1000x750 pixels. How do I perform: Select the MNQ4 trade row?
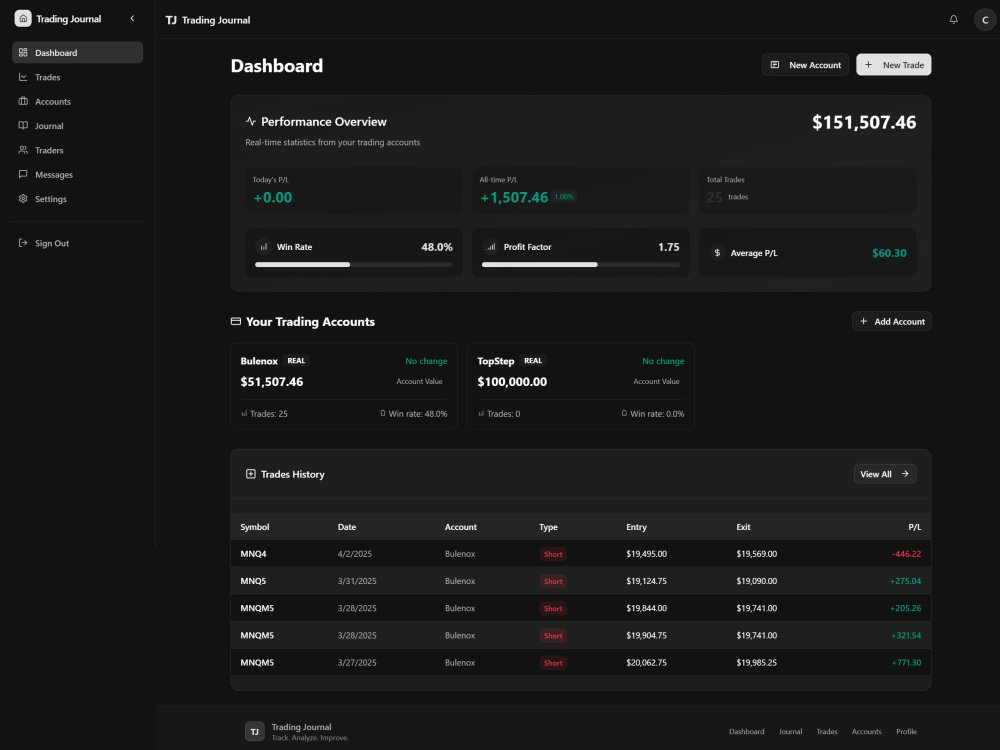coord(581,554)
